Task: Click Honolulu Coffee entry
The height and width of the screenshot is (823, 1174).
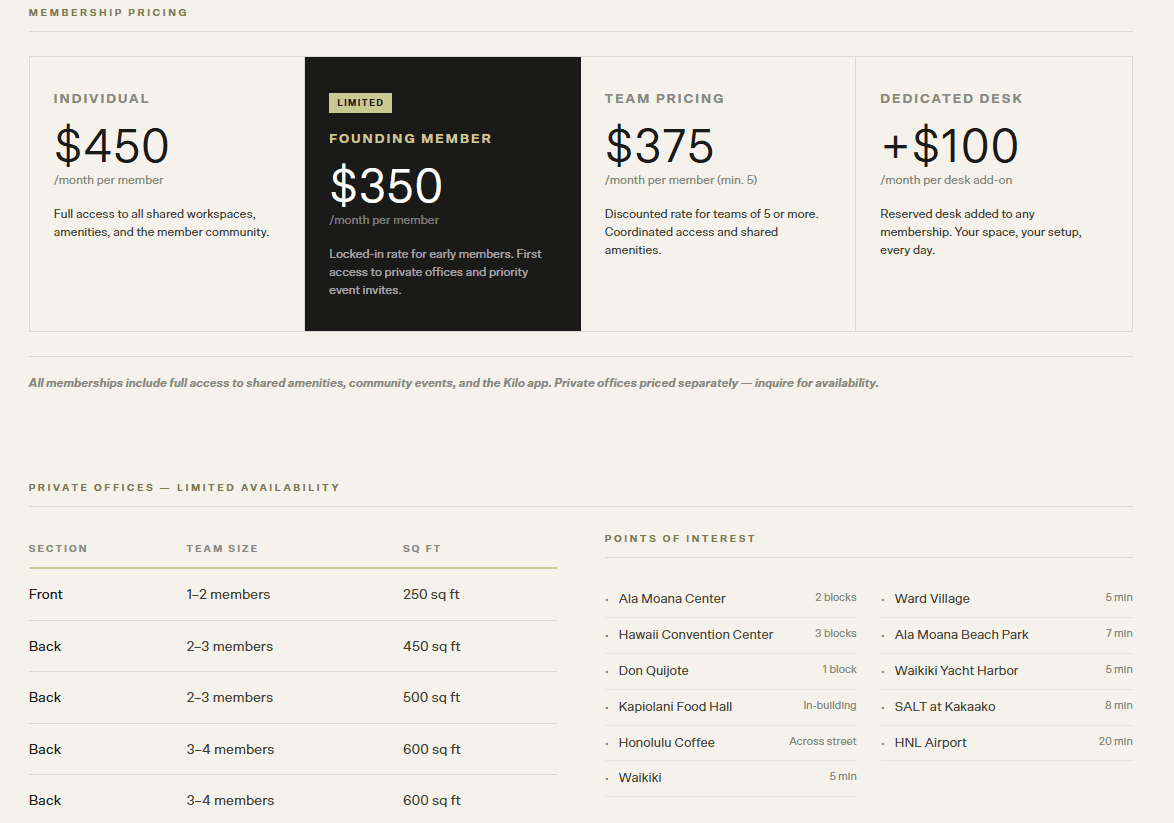Action: (x=731, y=742)
